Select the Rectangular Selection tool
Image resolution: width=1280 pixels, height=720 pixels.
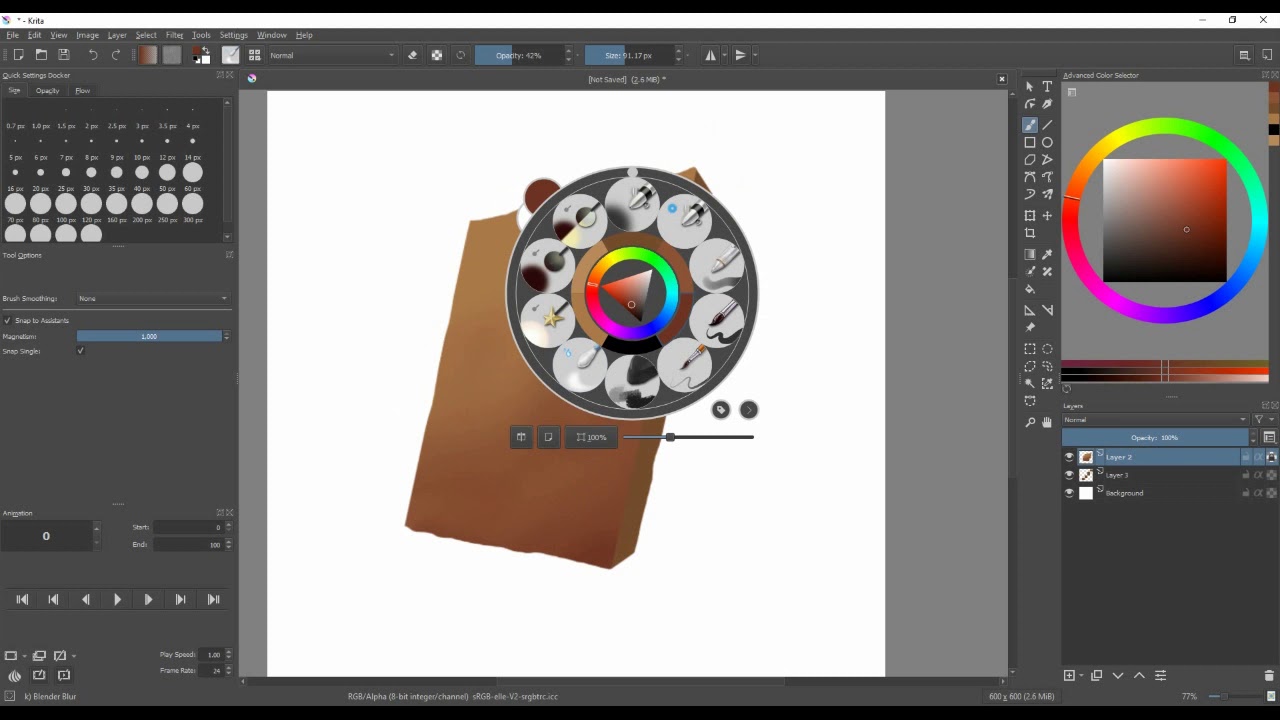1030,349
